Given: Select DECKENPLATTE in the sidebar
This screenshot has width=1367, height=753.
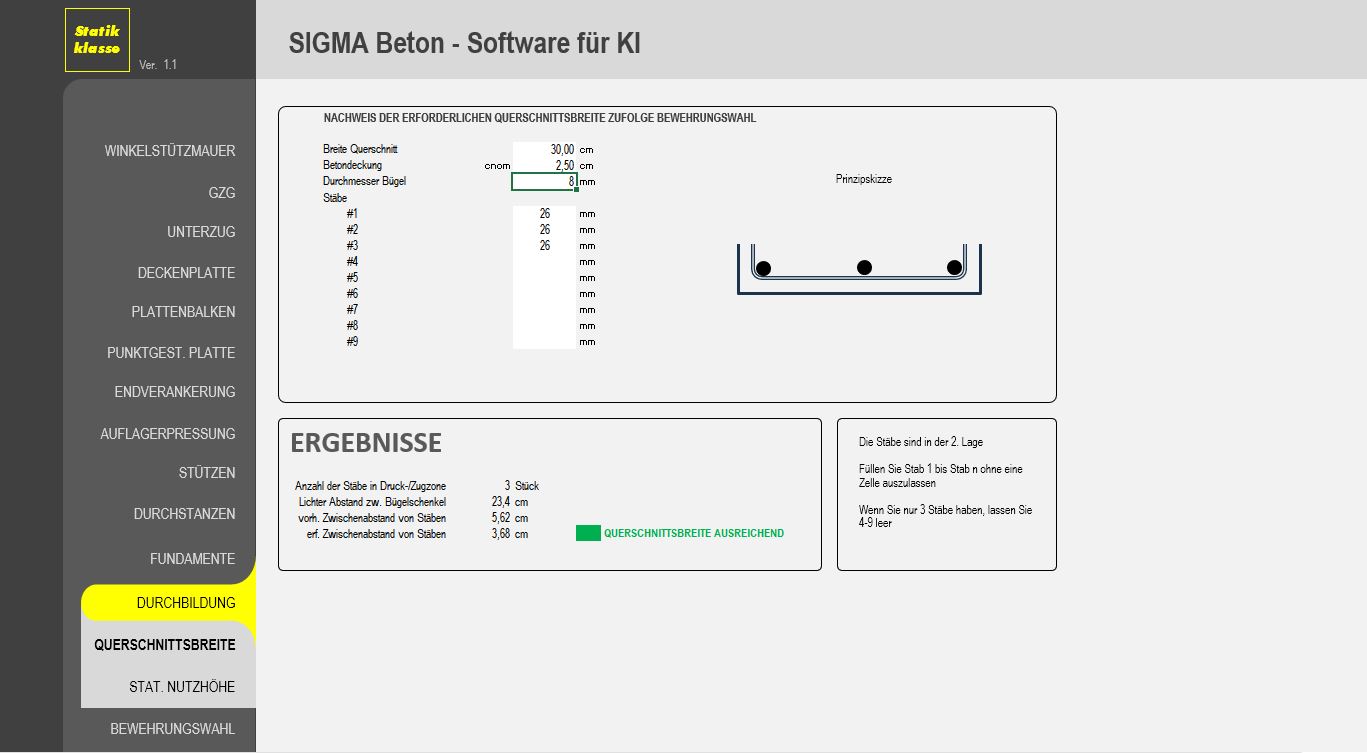Looking at the screenshot, I should pyautogui.click(x=186, y=273).
